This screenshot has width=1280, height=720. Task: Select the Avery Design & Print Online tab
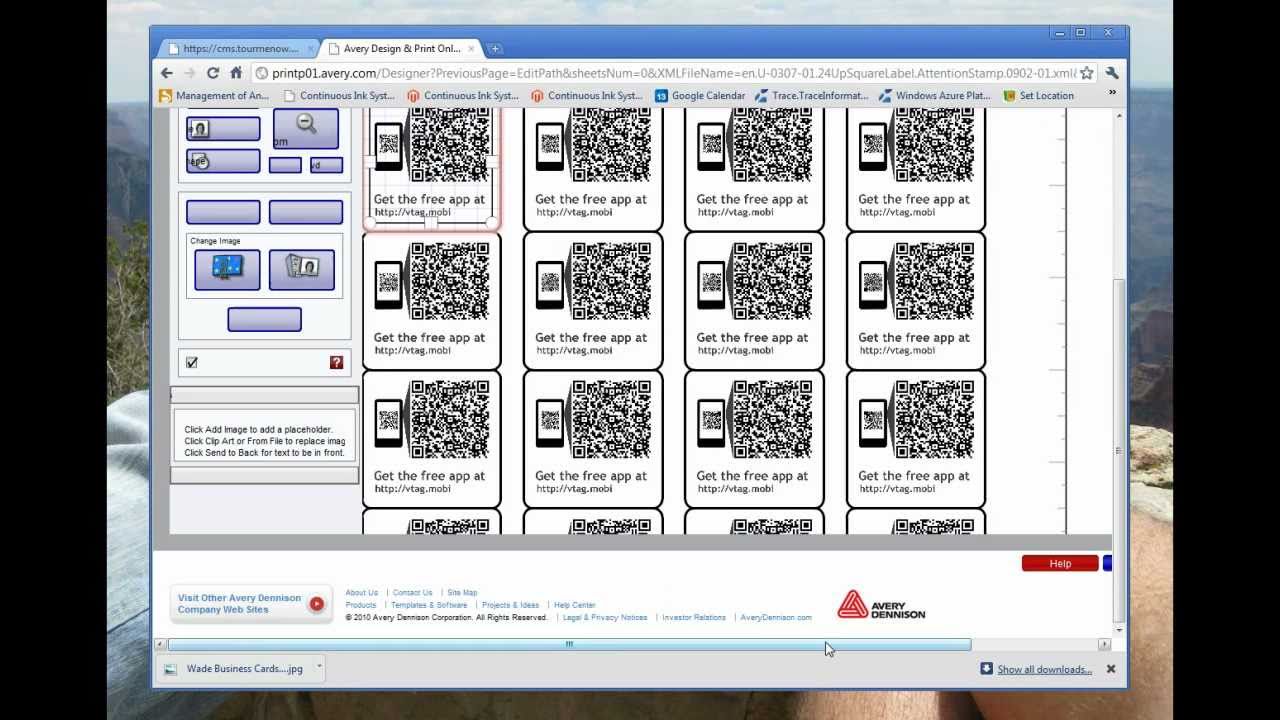400,48
